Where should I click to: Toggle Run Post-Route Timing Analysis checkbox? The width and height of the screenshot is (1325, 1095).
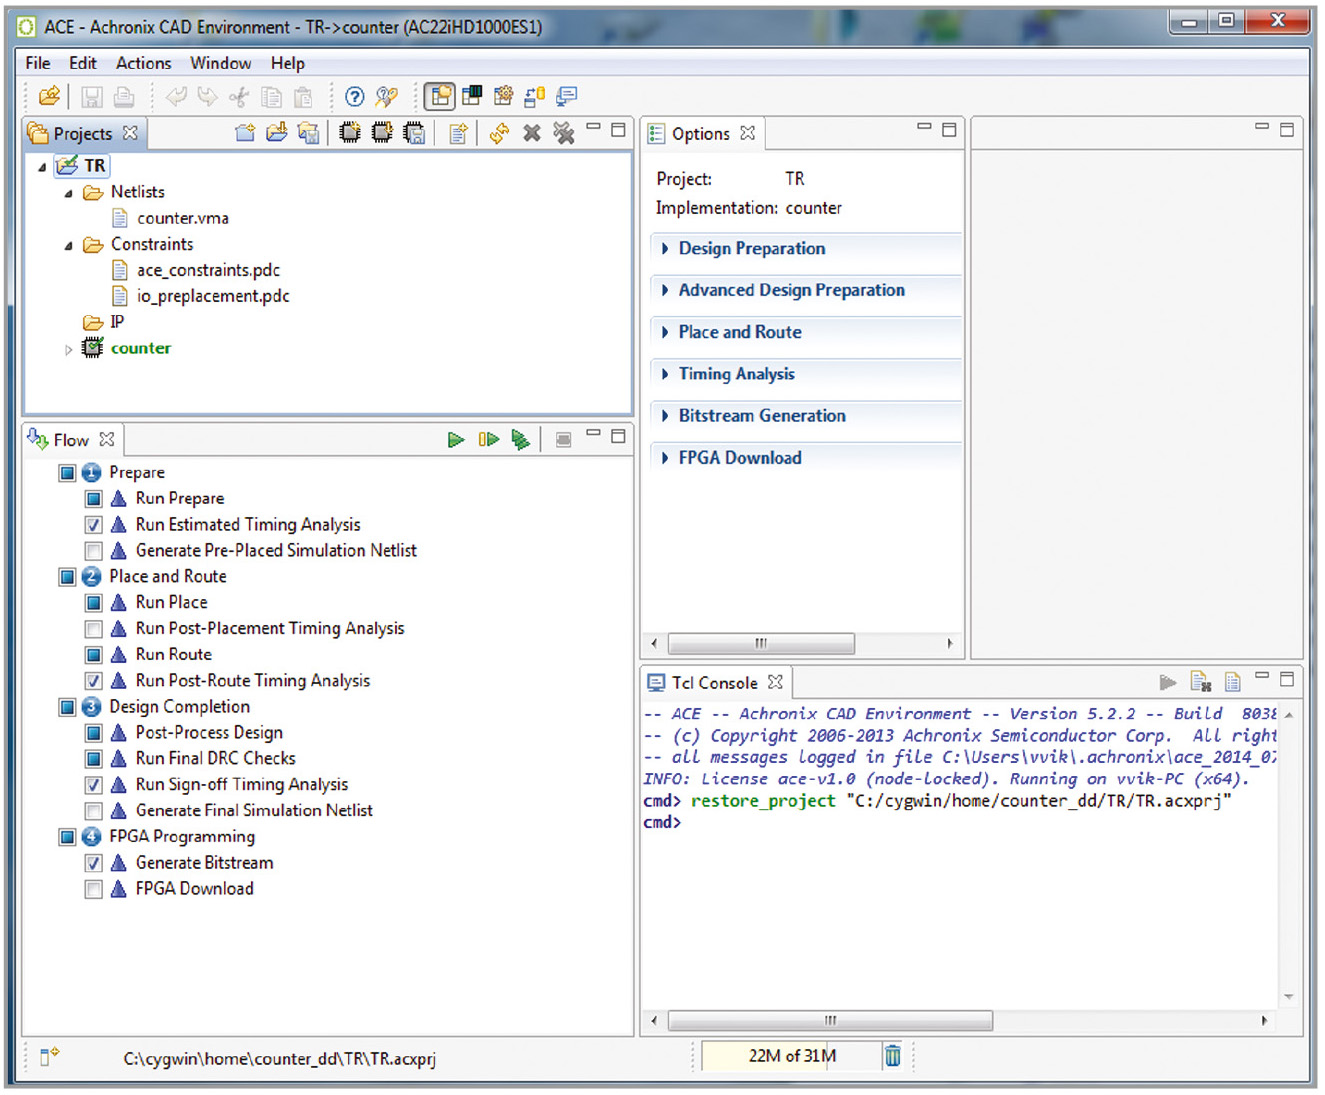pos(93,681)
